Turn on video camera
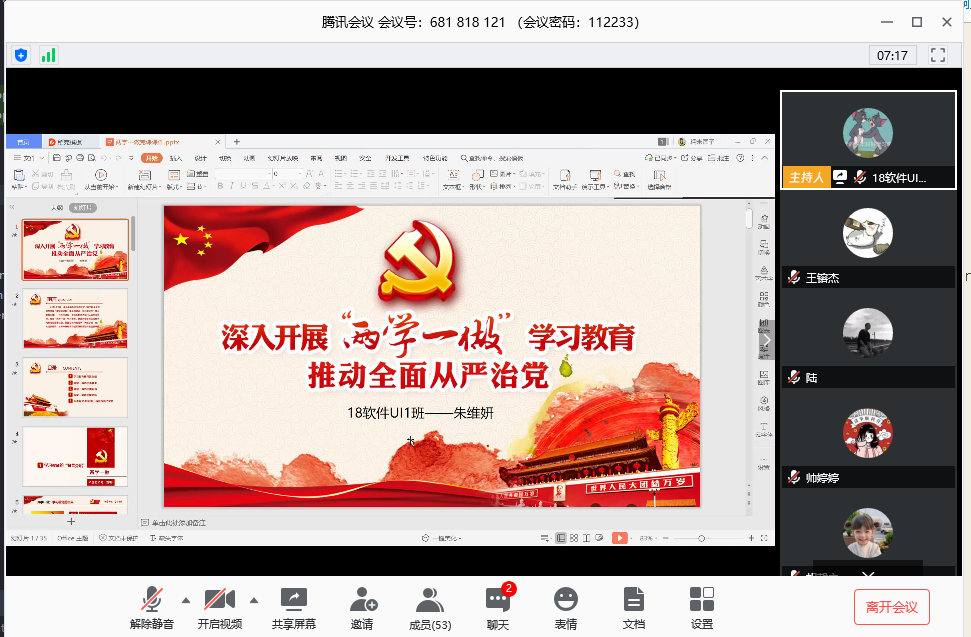Screen dimensions: 971x637 click(220, 607)
